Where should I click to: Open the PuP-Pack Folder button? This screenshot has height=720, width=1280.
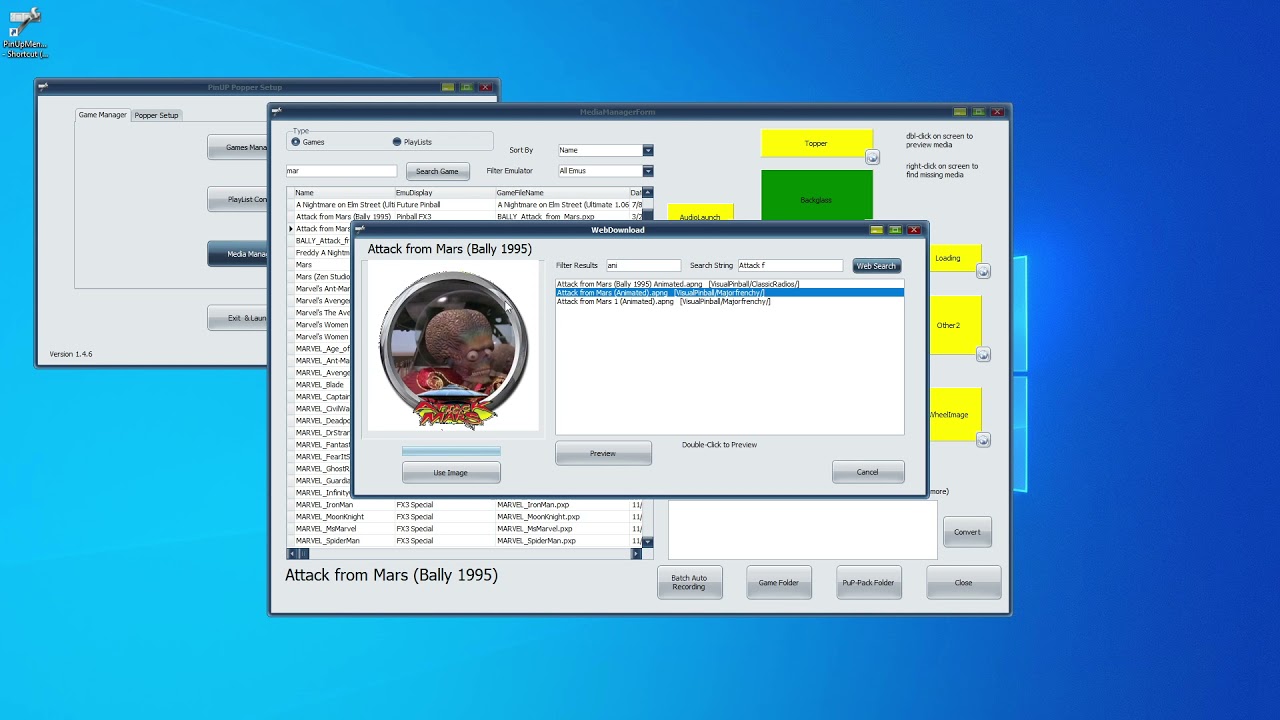point(869,583)
